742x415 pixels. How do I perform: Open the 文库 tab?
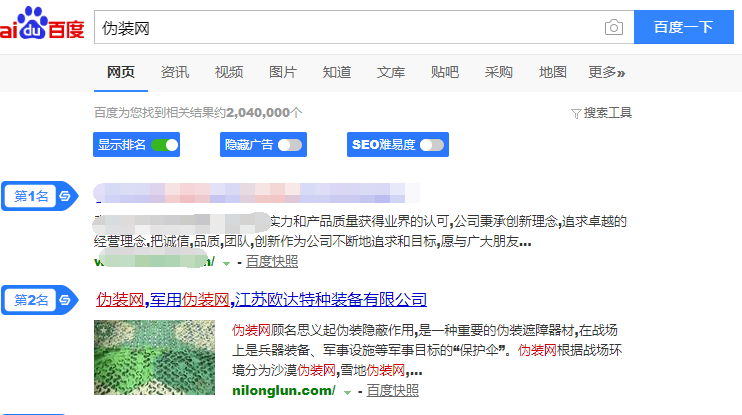pyautogui.click(x=390, y=72)
